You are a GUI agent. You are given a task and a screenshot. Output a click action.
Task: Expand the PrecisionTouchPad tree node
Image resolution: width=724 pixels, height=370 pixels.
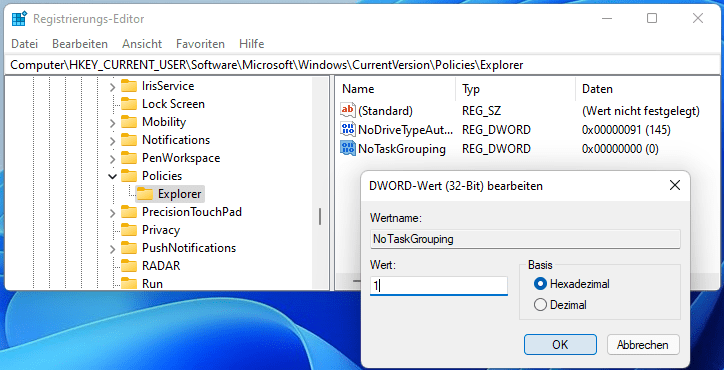(x=112, y=212)
